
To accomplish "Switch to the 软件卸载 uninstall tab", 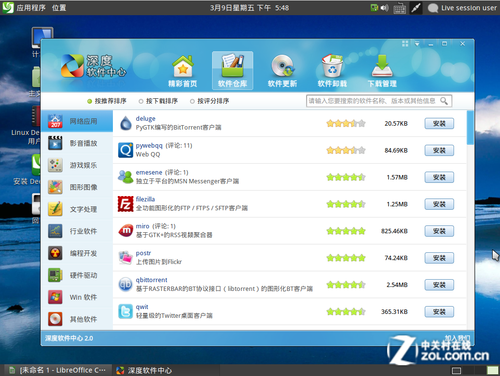I will pos(332,71).
